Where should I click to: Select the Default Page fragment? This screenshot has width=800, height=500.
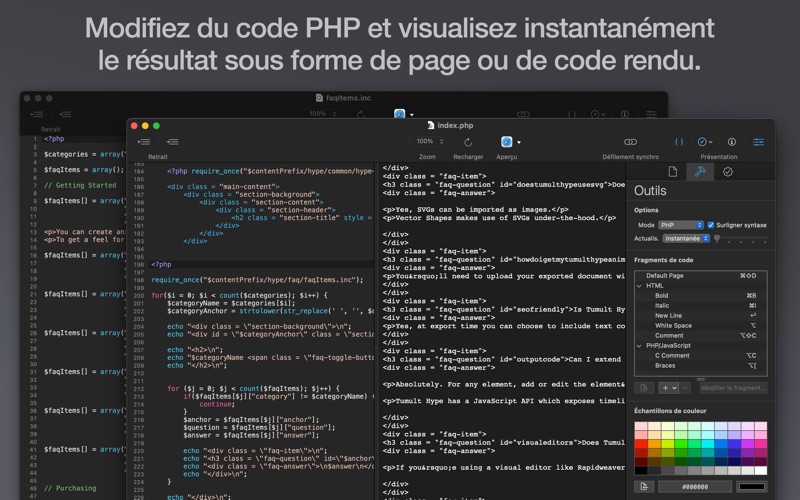pos(701,276)
